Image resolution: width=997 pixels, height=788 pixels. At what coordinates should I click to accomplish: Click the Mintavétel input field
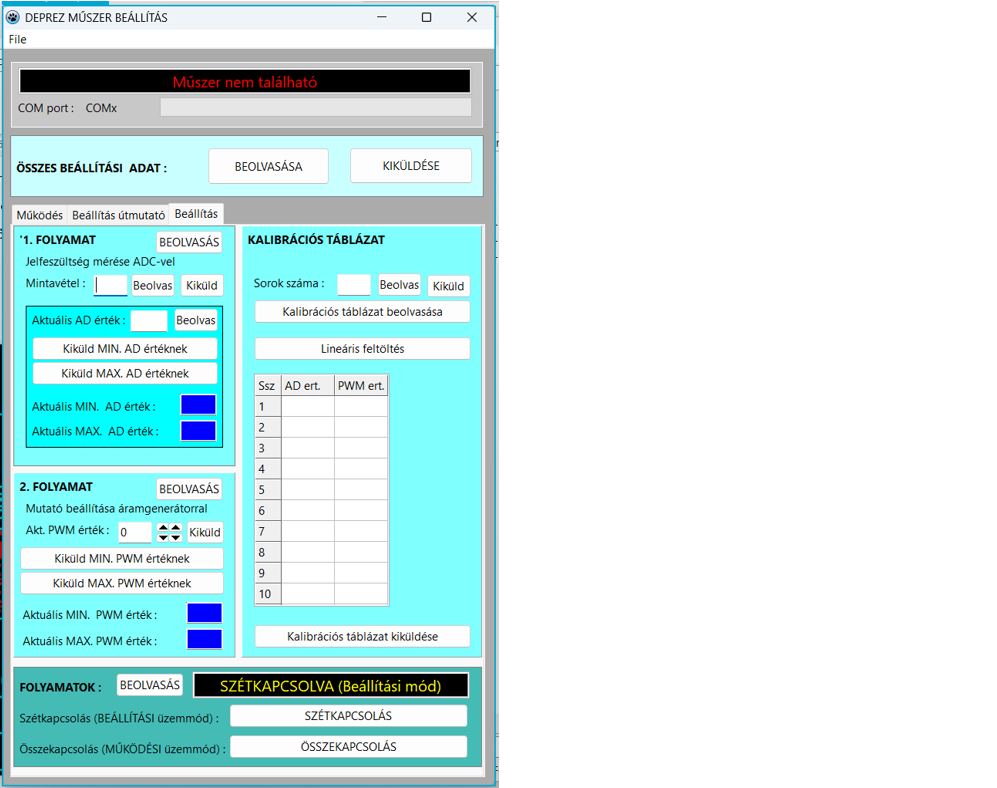tap(110, 285)
